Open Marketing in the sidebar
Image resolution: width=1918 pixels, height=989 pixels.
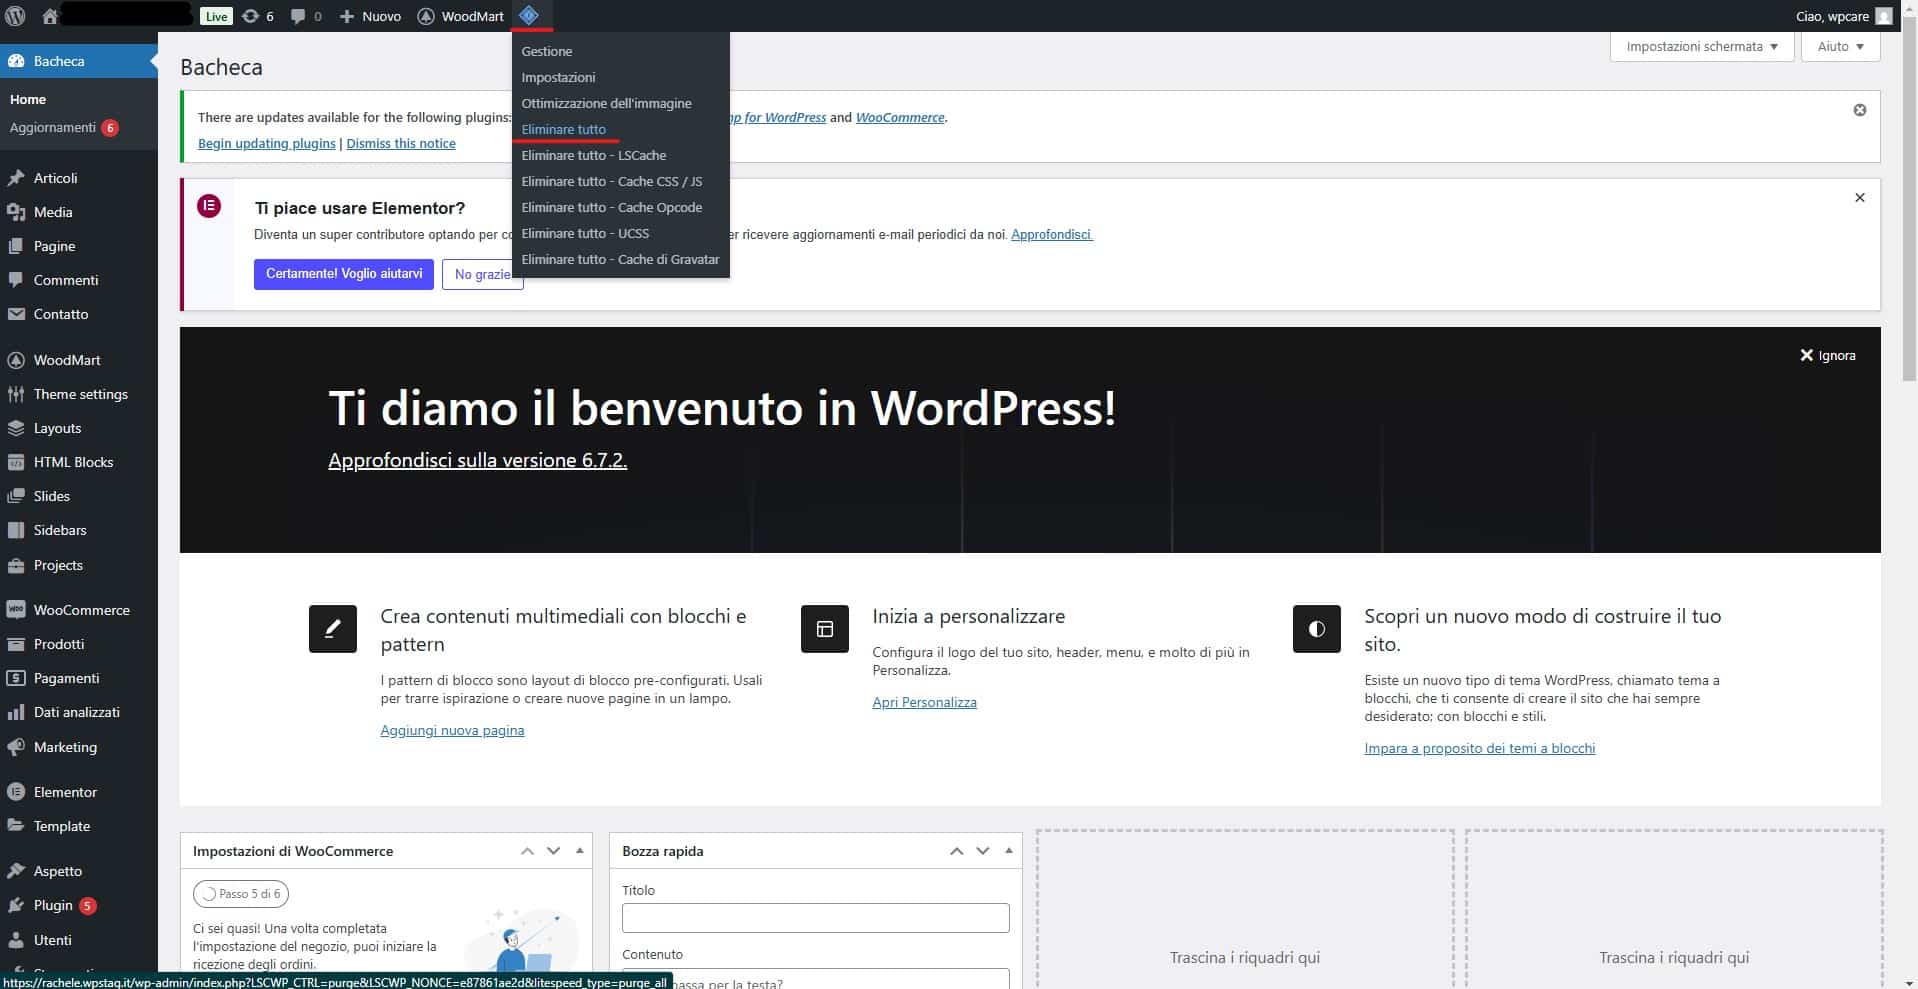79,747
